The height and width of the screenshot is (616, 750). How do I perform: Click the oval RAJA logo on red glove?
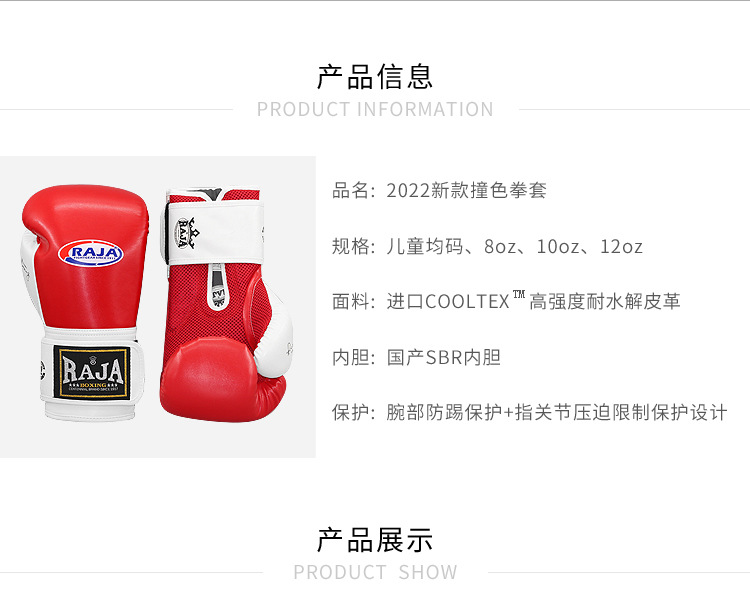point(90,253)
